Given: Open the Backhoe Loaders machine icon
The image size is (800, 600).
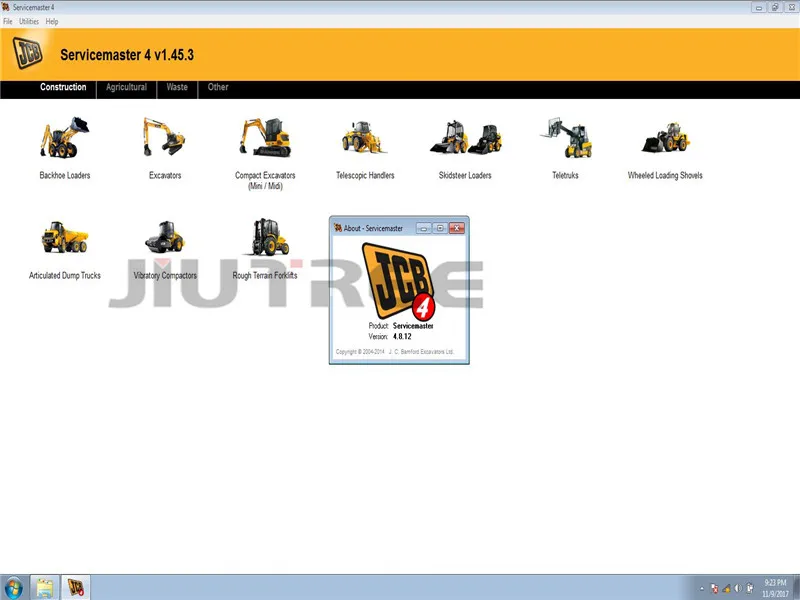Looking at the screenshot, I should [64, 137].
